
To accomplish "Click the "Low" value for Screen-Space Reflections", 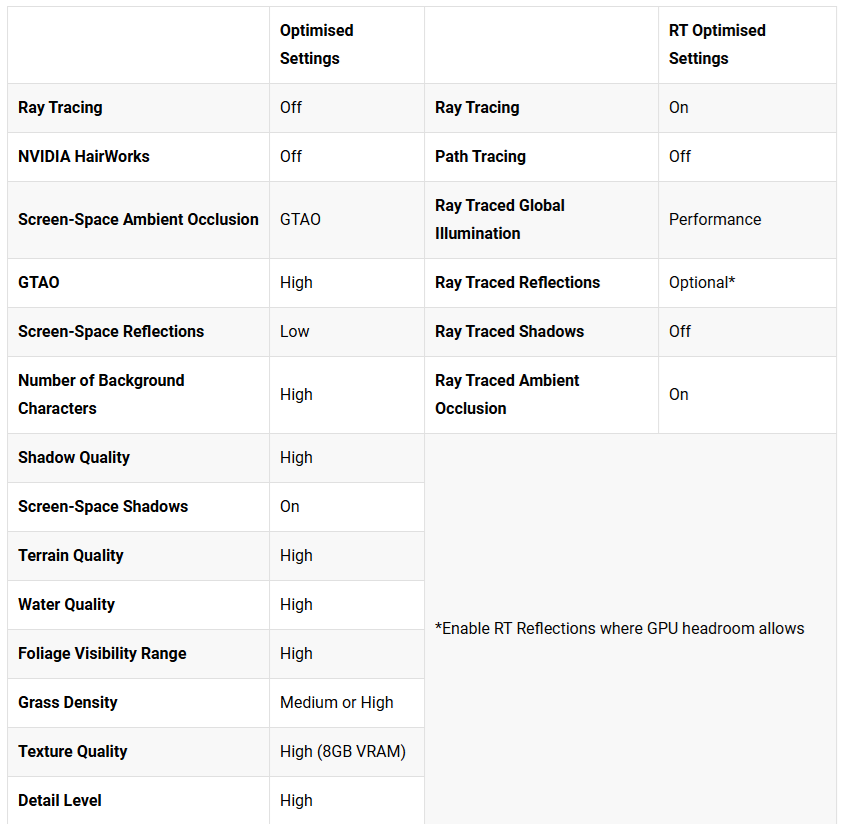I will [294, 331].
